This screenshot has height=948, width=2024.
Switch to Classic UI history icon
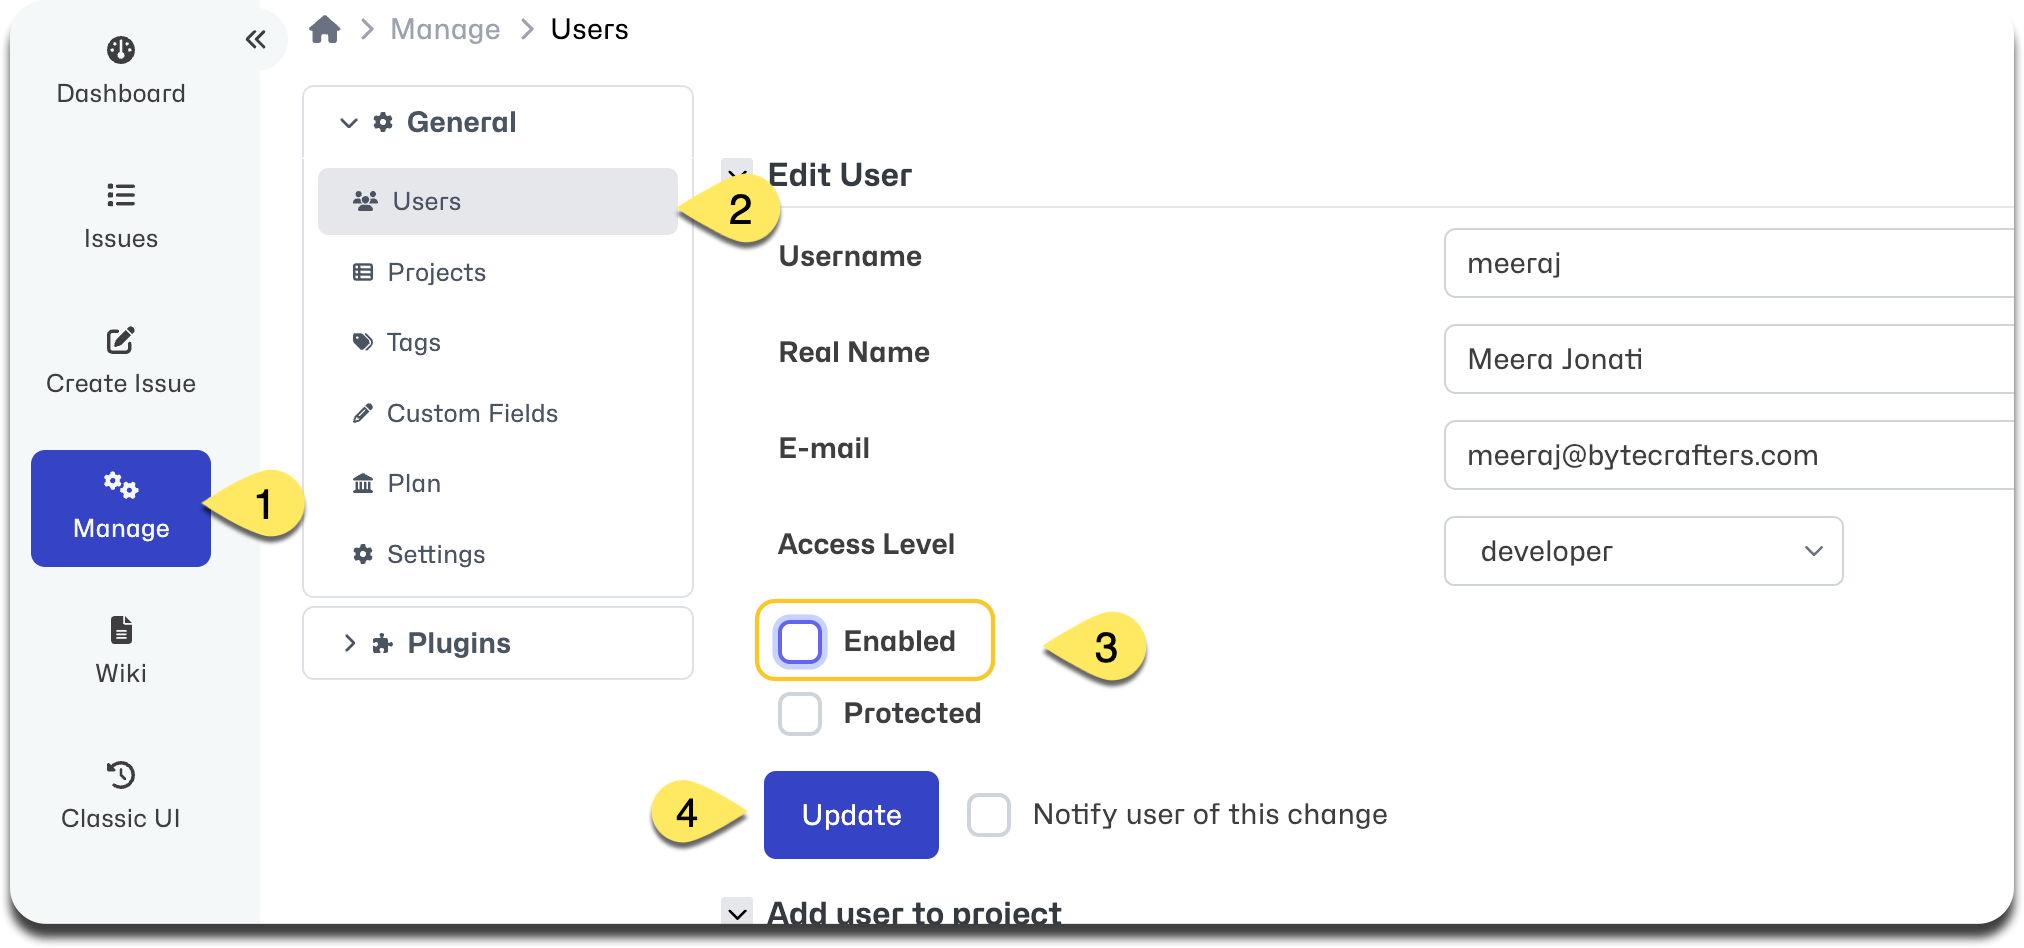[121, 775]
